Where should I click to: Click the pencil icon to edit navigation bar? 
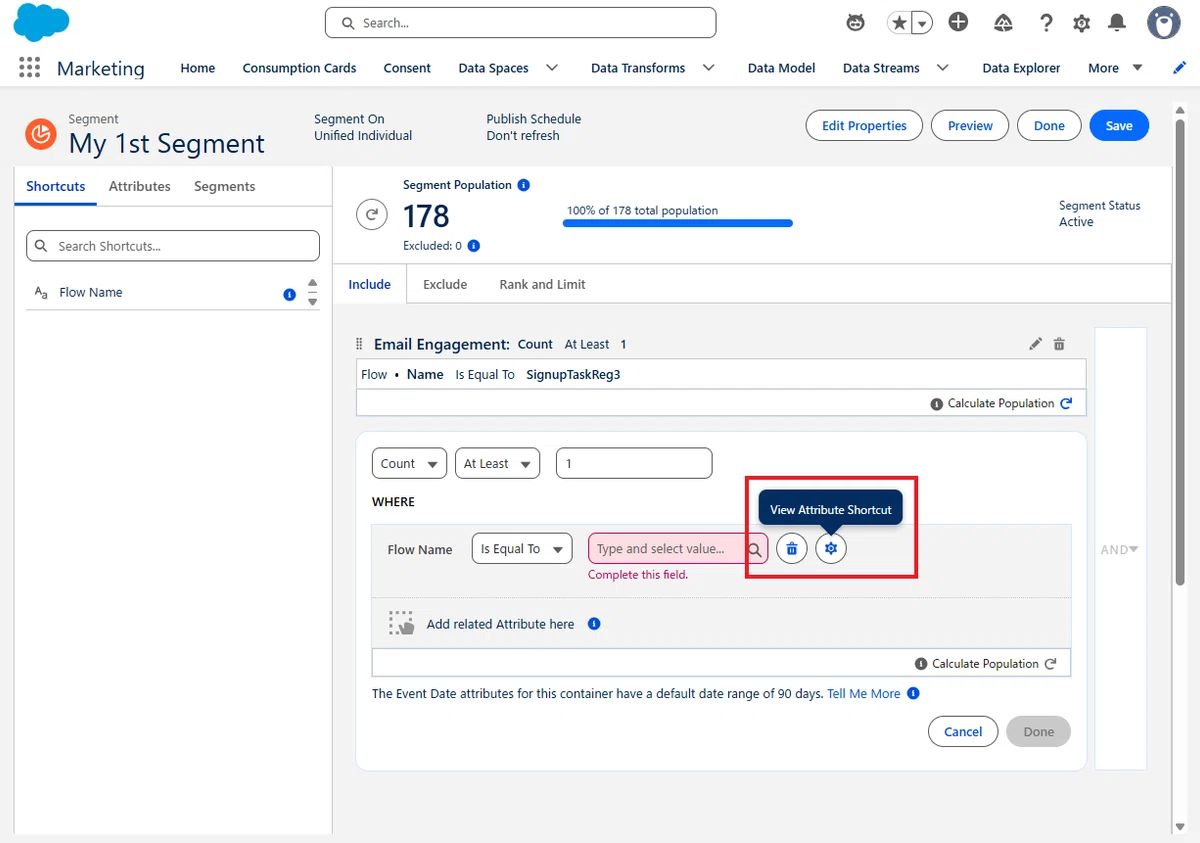click(x=1179, y=68)
